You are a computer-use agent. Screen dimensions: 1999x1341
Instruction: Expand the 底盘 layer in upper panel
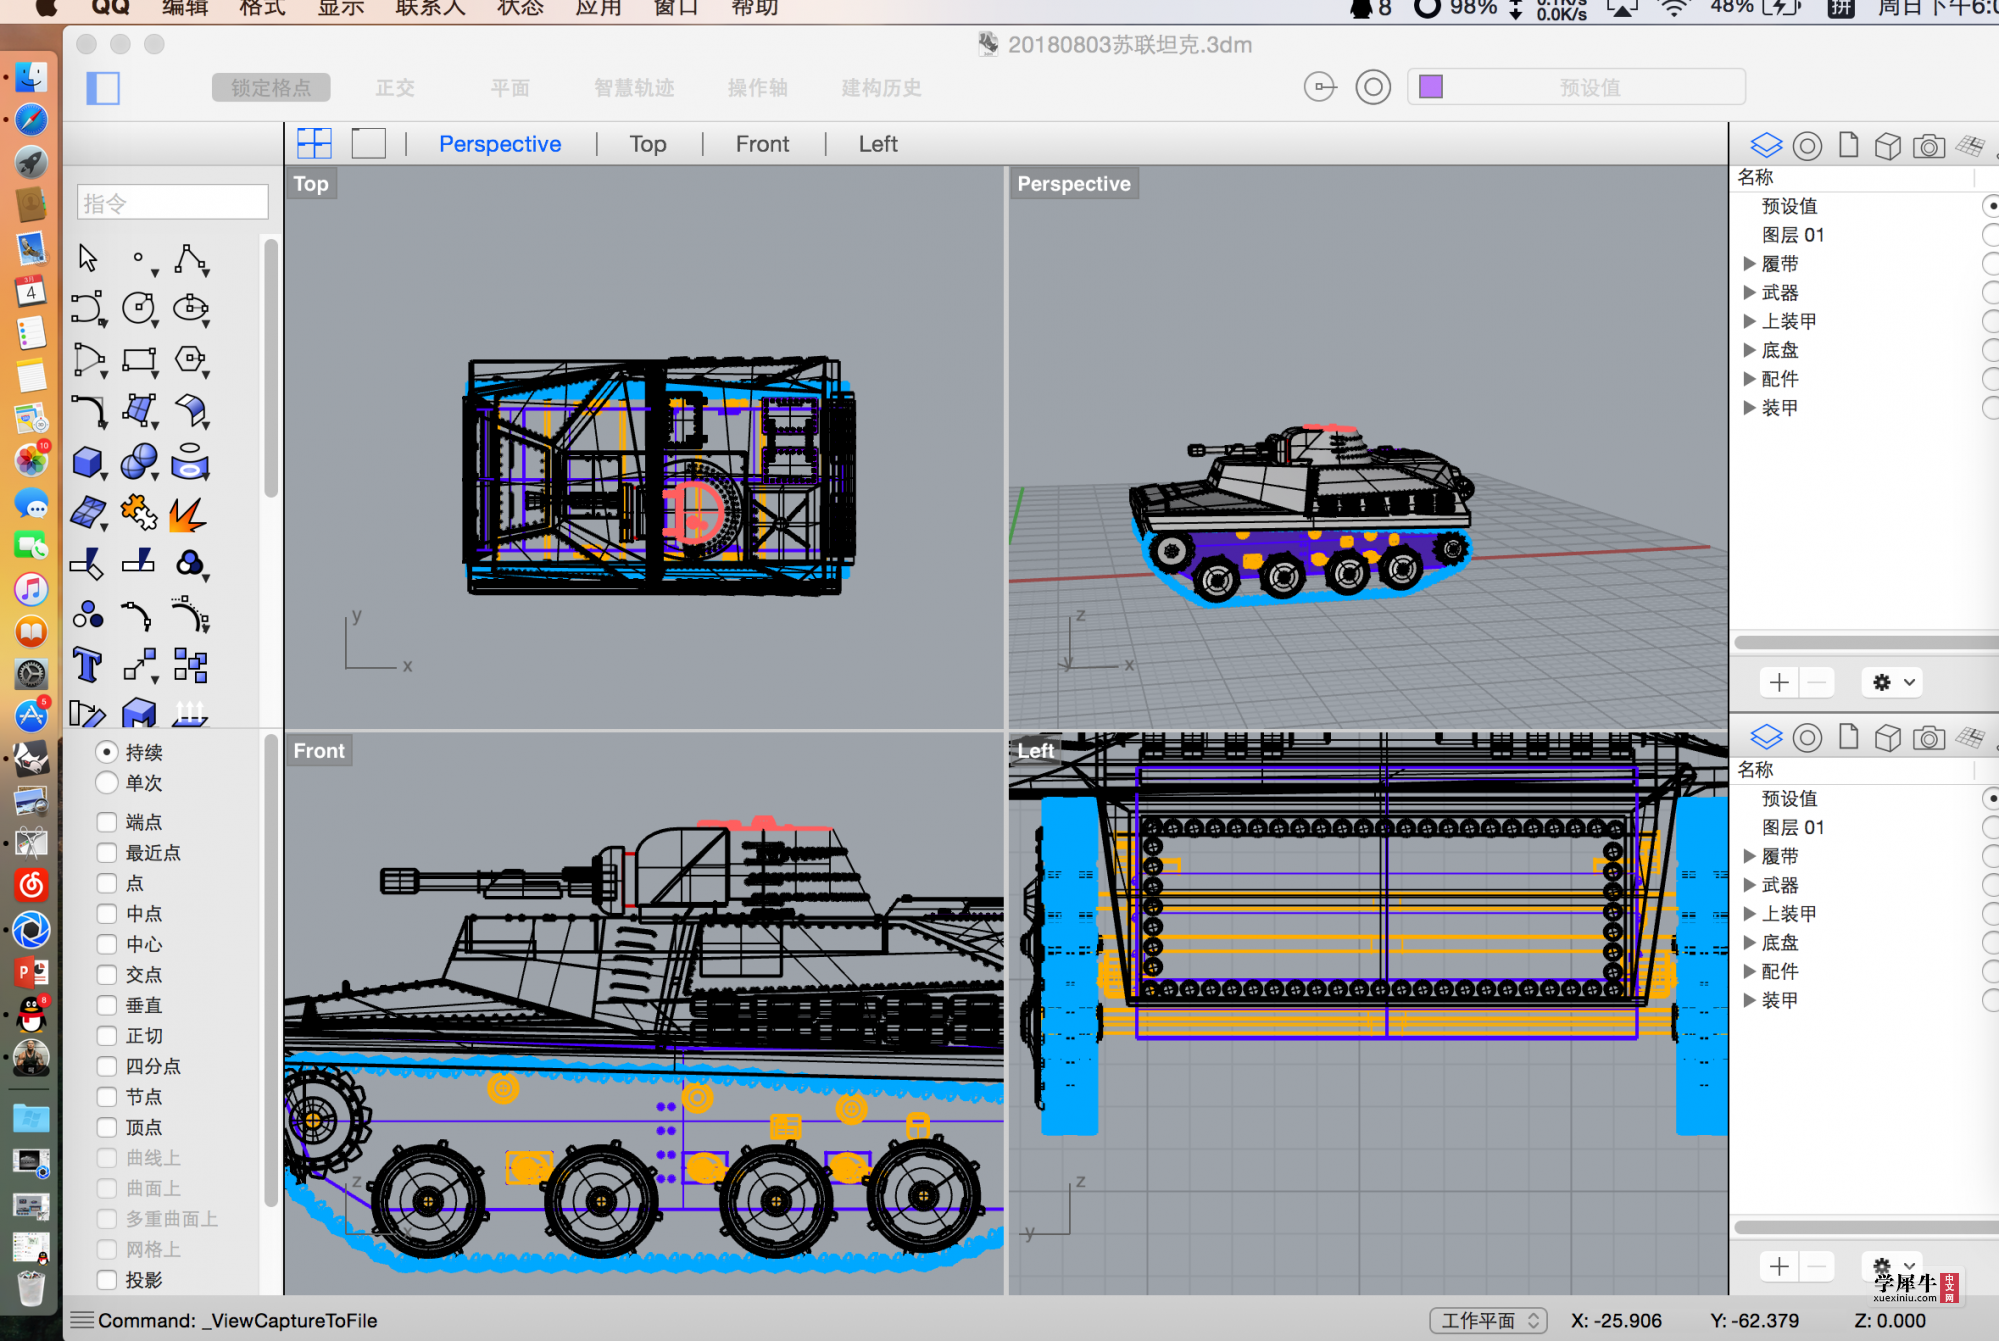[x=1749, y=350]
